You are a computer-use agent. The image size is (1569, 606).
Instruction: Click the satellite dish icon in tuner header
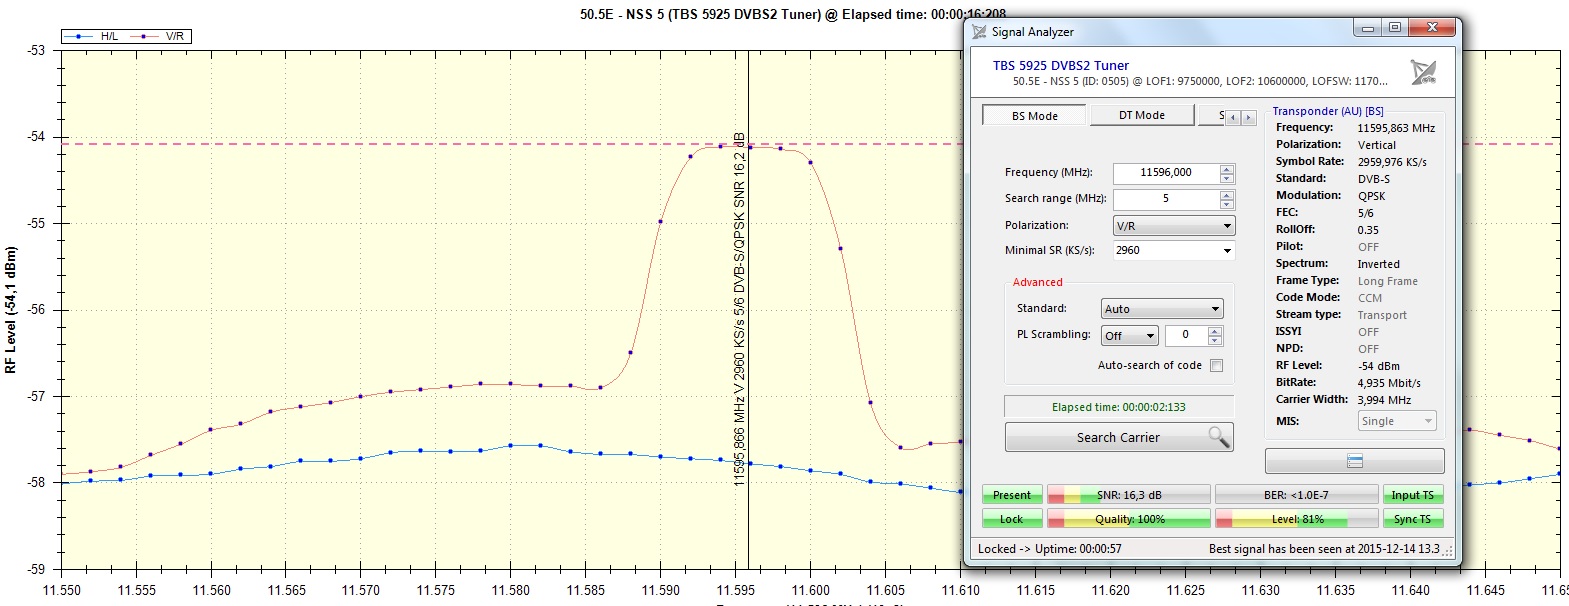[1422, 72]
